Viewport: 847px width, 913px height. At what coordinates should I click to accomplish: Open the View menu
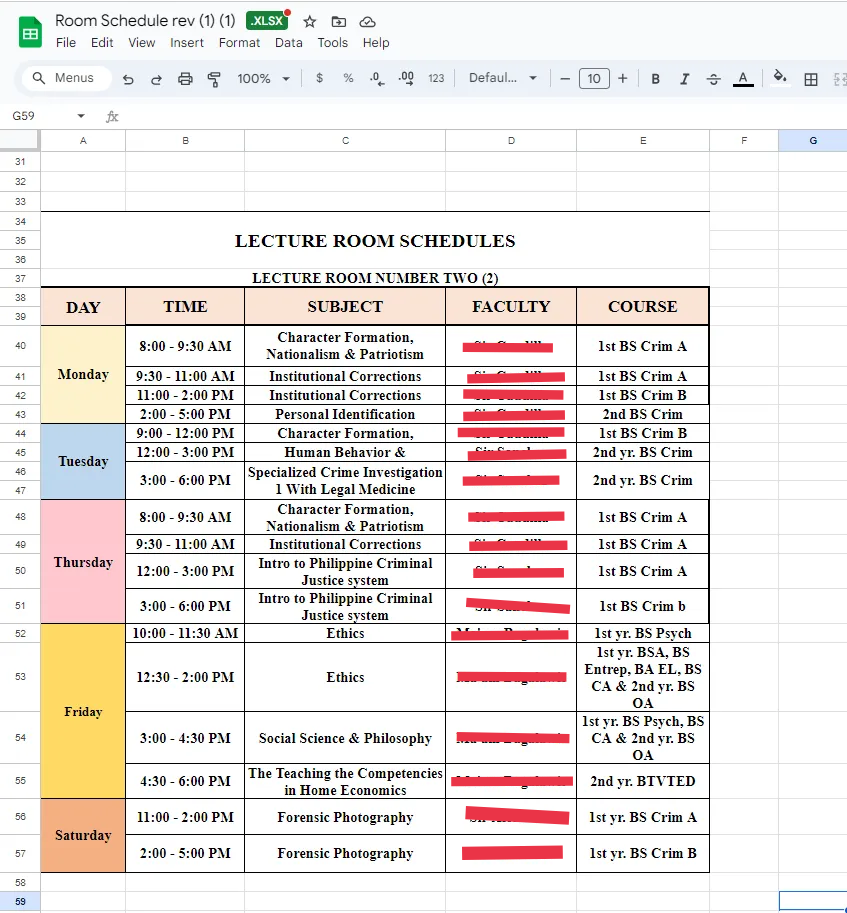coord(141,43)
